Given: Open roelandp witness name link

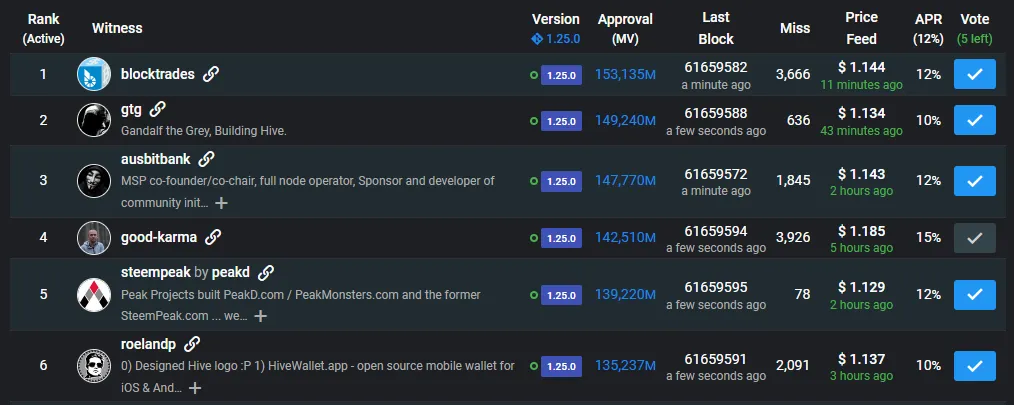Looking at the screenshot, I should (149, 344).
